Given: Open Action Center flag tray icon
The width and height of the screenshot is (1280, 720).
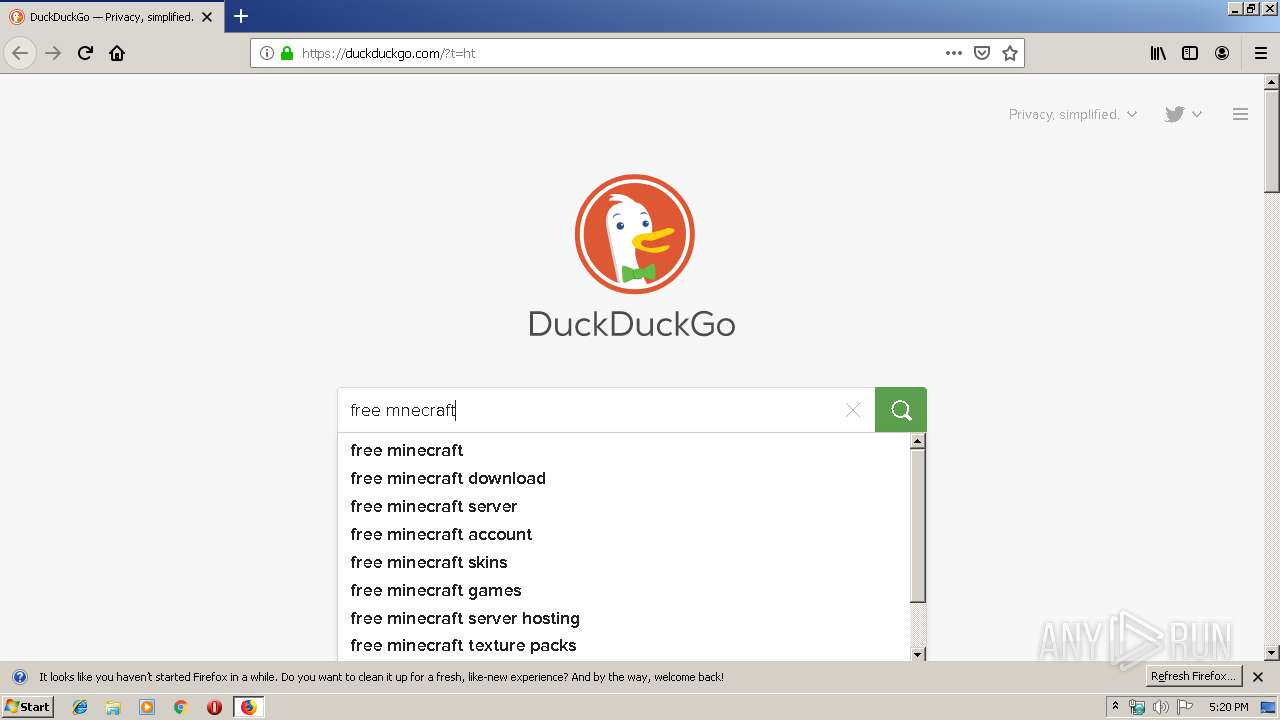Looking at the screenshot, I should pos(1185,707).
